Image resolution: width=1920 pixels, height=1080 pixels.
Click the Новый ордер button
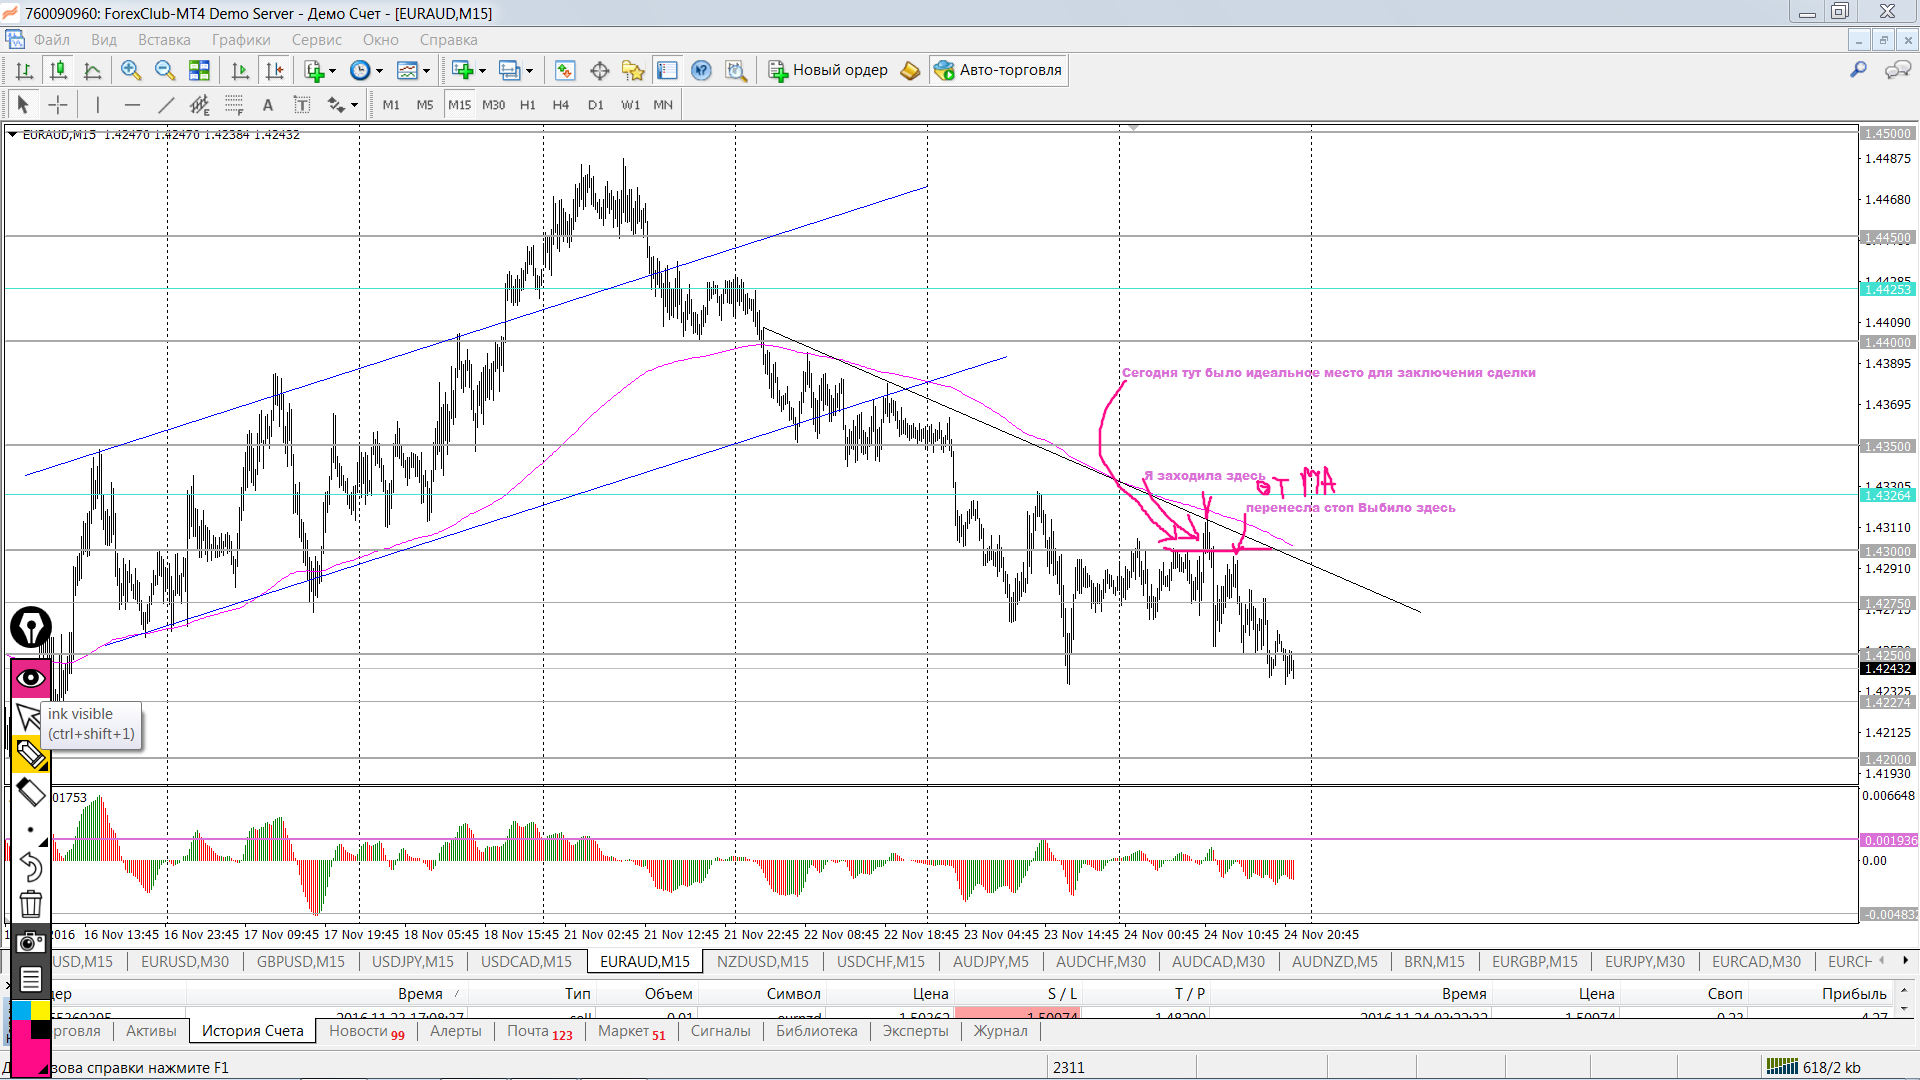pyautogui.click(x=828, y=70)
